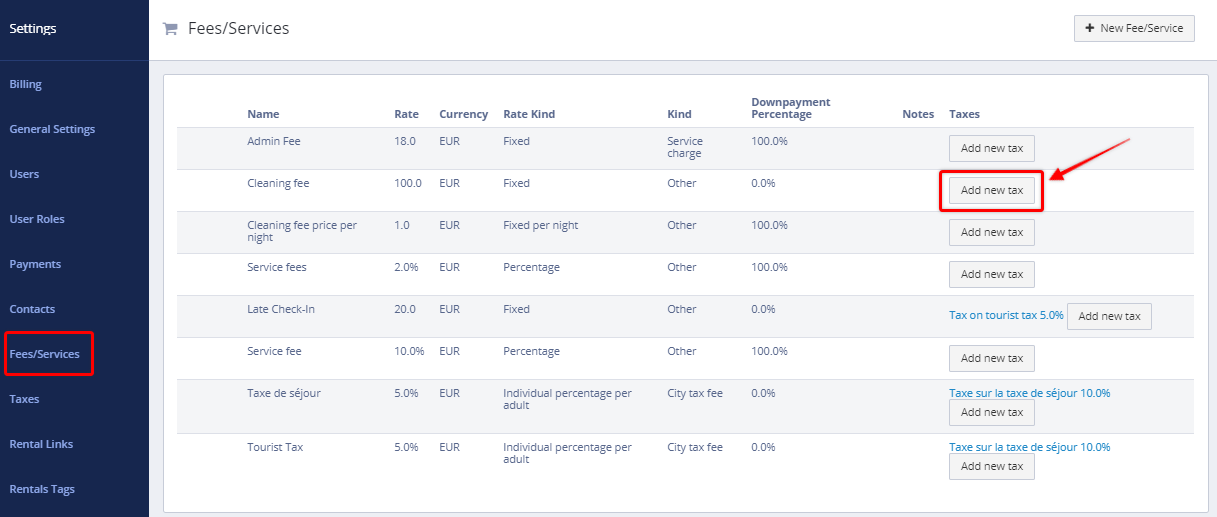
Task: Go to Users in the sidebar
Action: click(24, 174)
